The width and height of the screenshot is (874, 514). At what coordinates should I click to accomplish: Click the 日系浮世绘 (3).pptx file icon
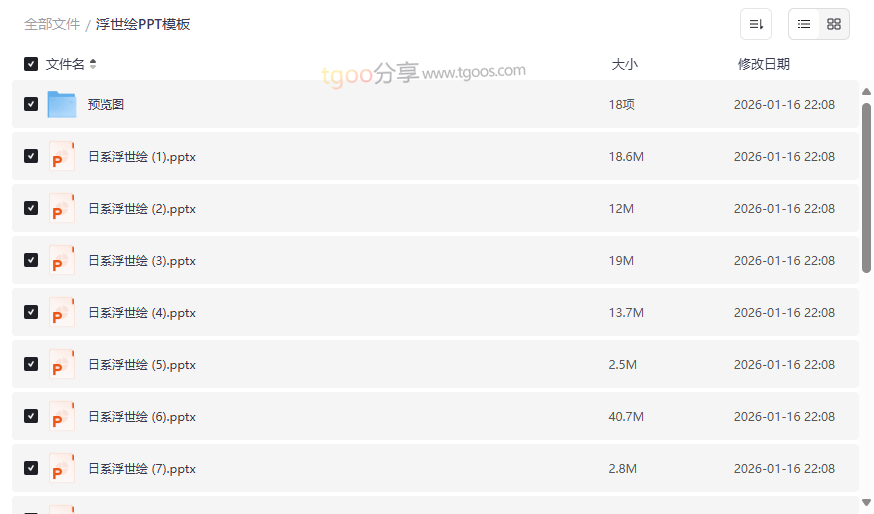point(62,260)
